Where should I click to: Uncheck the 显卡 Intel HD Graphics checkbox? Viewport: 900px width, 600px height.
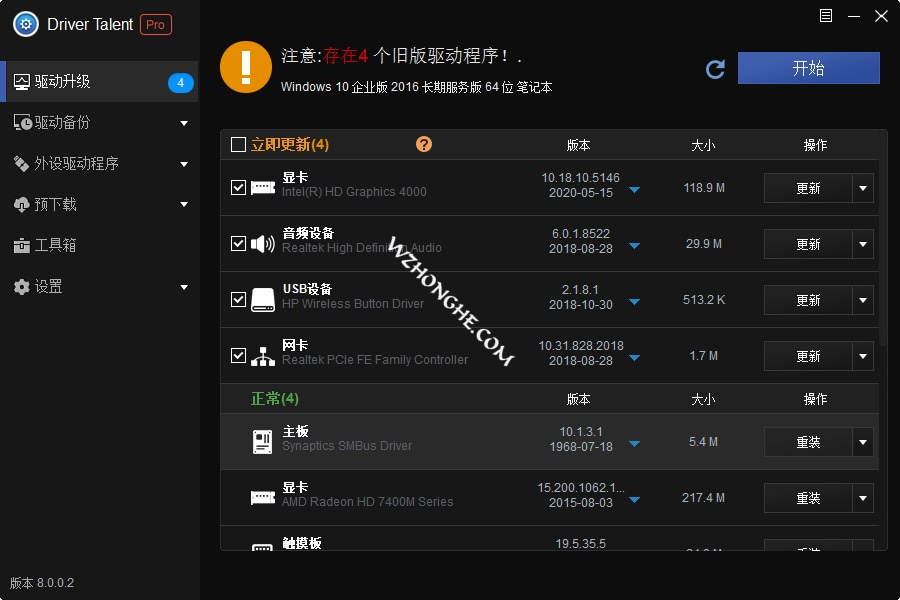coord(239,187)
